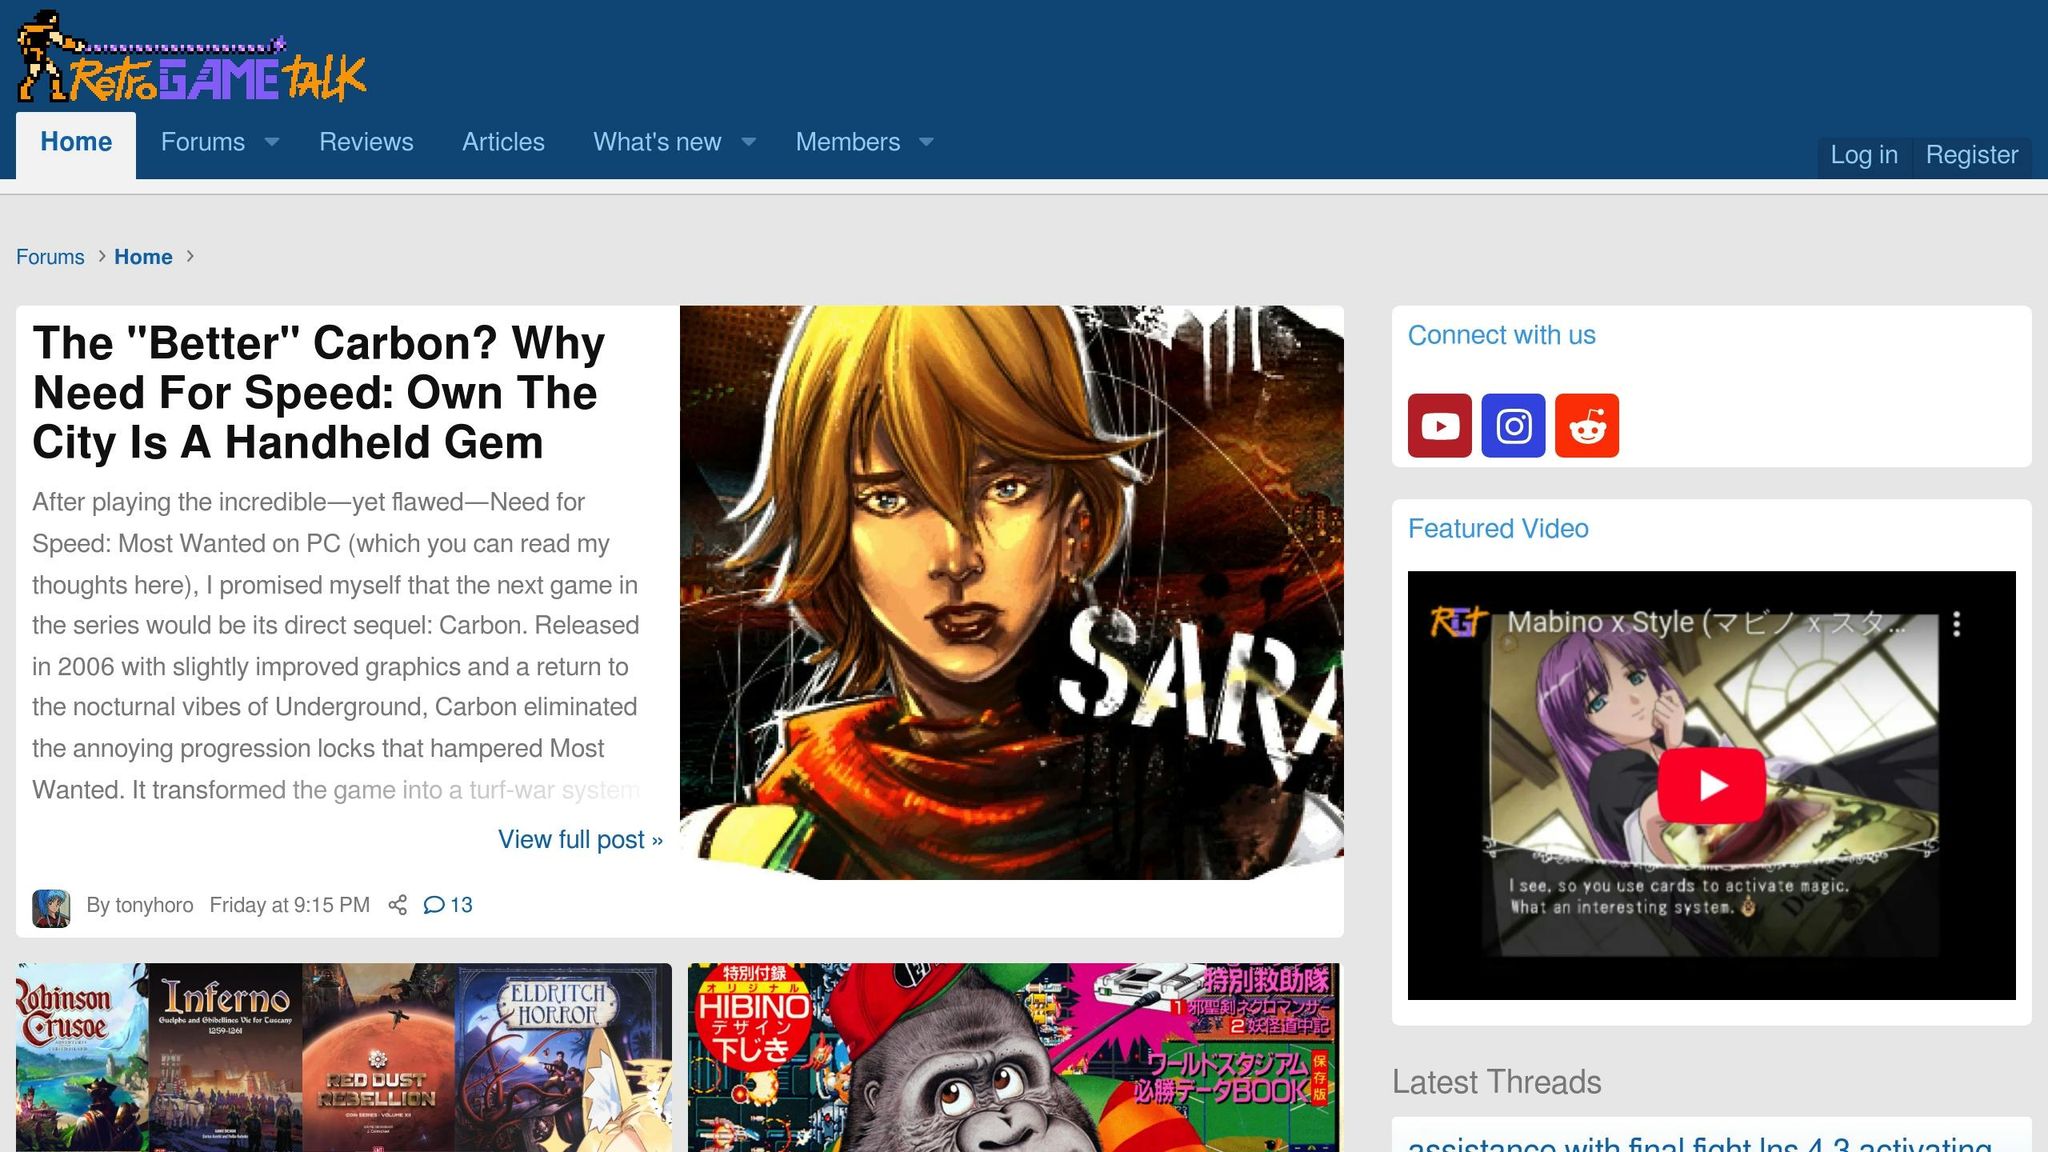Expand the What's new dropdown arrow
2048x1152 pixels.
[x=748, y=143]
